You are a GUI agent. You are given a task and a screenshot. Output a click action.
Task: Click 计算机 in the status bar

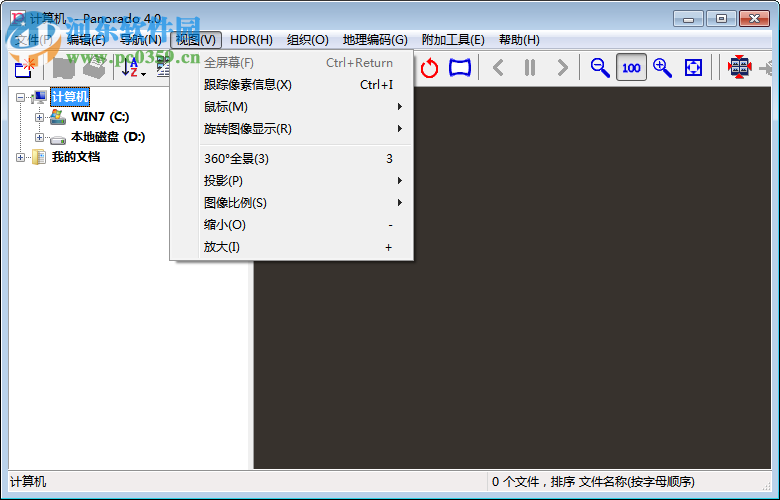click(x=28, y=482)
